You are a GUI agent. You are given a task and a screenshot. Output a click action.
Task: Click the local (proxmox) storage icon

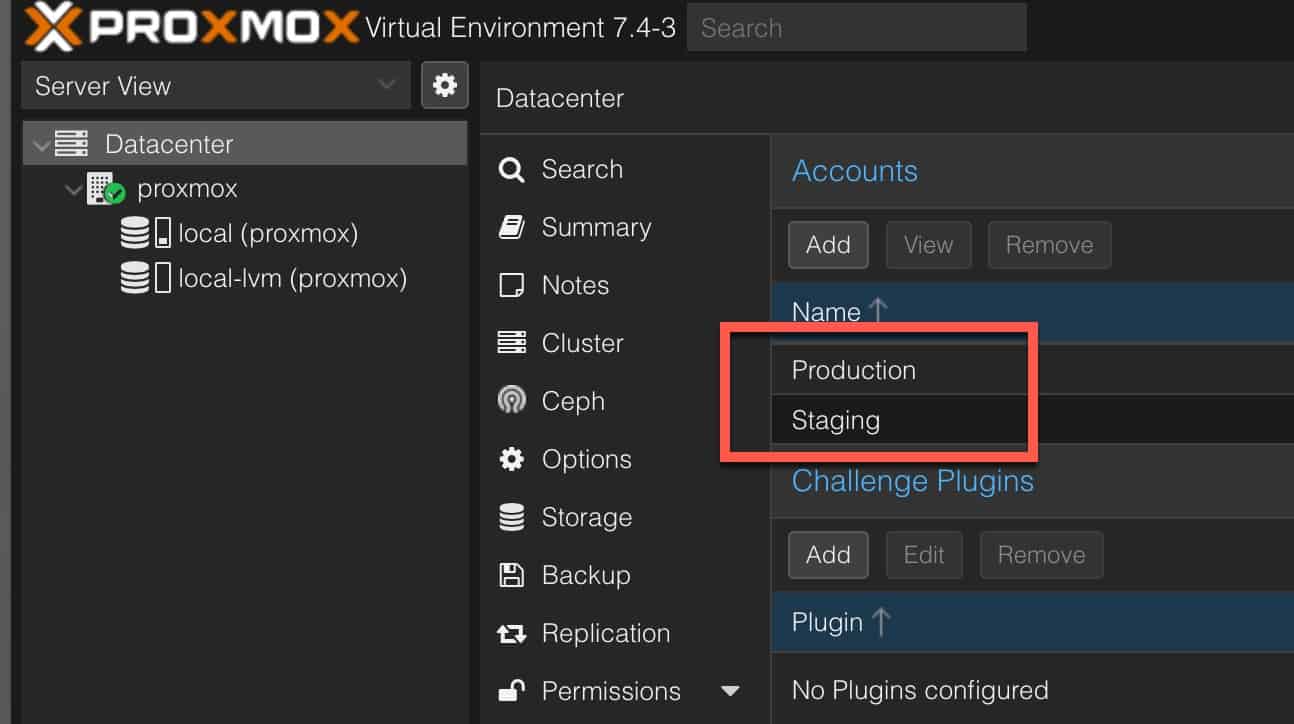click(146, 233)
